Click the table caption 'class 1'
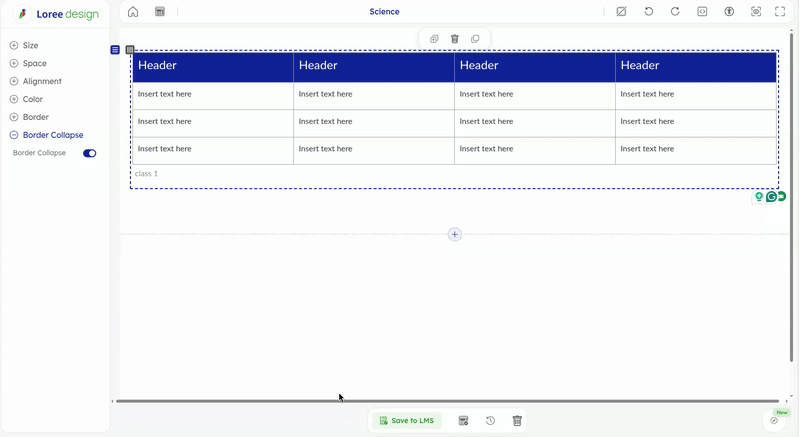 [147, 174]
